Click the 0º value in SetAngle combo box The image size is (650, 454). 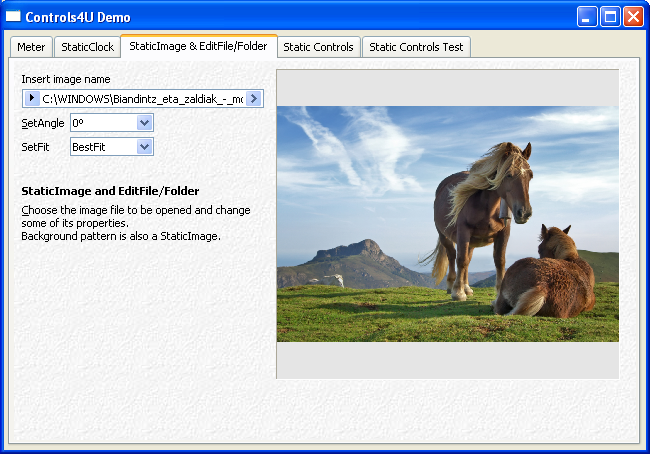pos(102,123)
